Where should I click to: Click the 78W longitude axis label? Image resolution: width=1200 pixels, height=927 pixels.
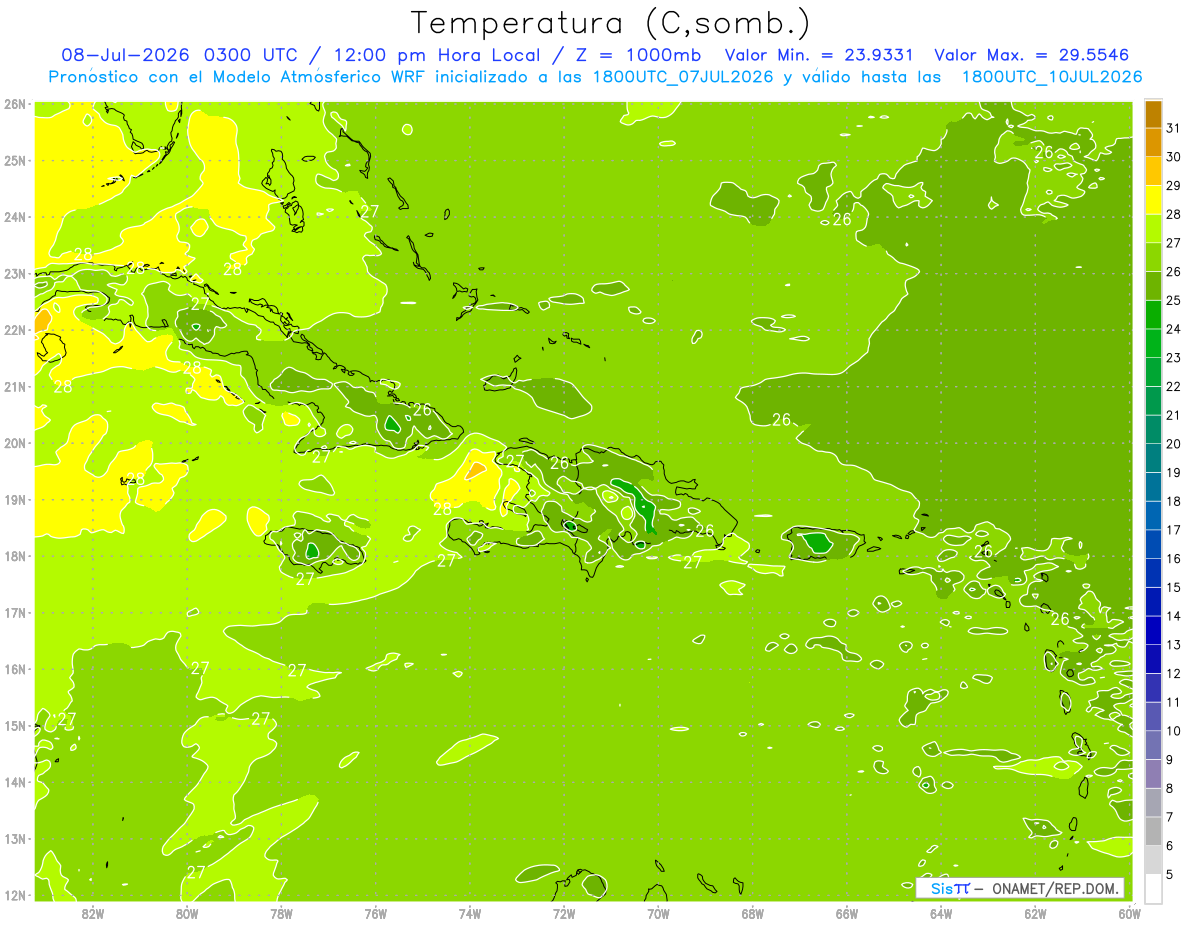tap(281, 913)
